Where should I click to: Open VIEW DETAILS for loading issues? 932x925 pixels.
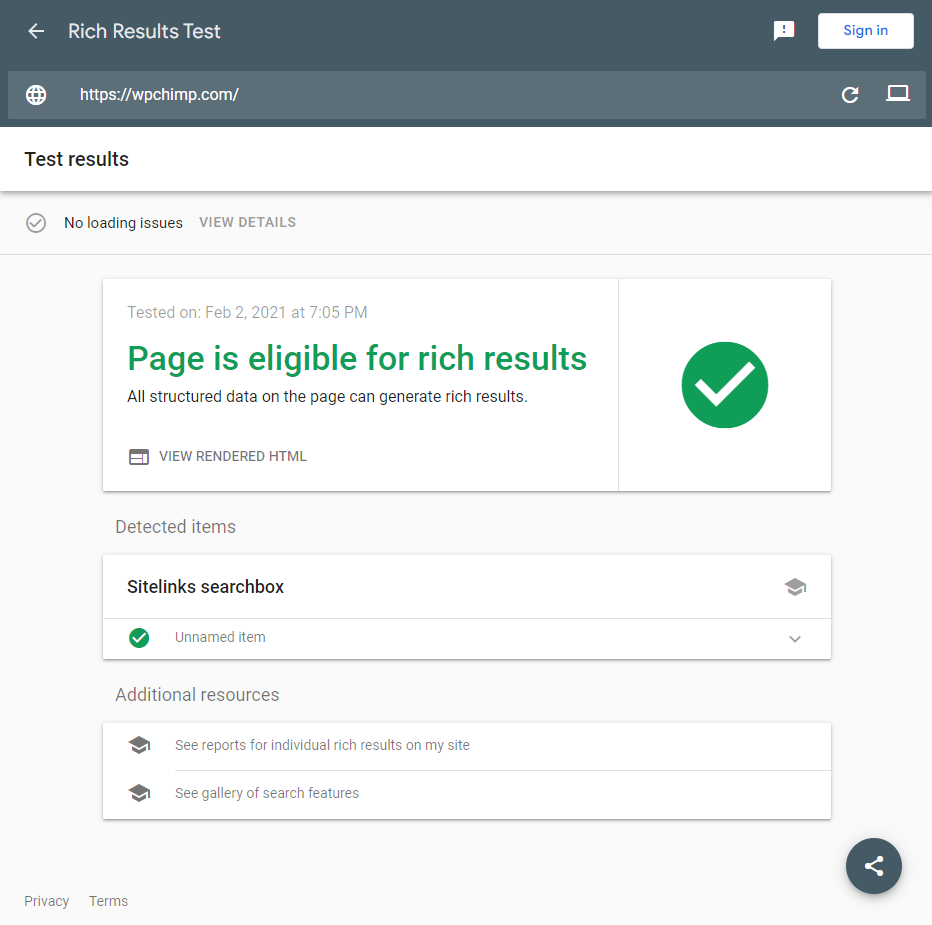247,222
